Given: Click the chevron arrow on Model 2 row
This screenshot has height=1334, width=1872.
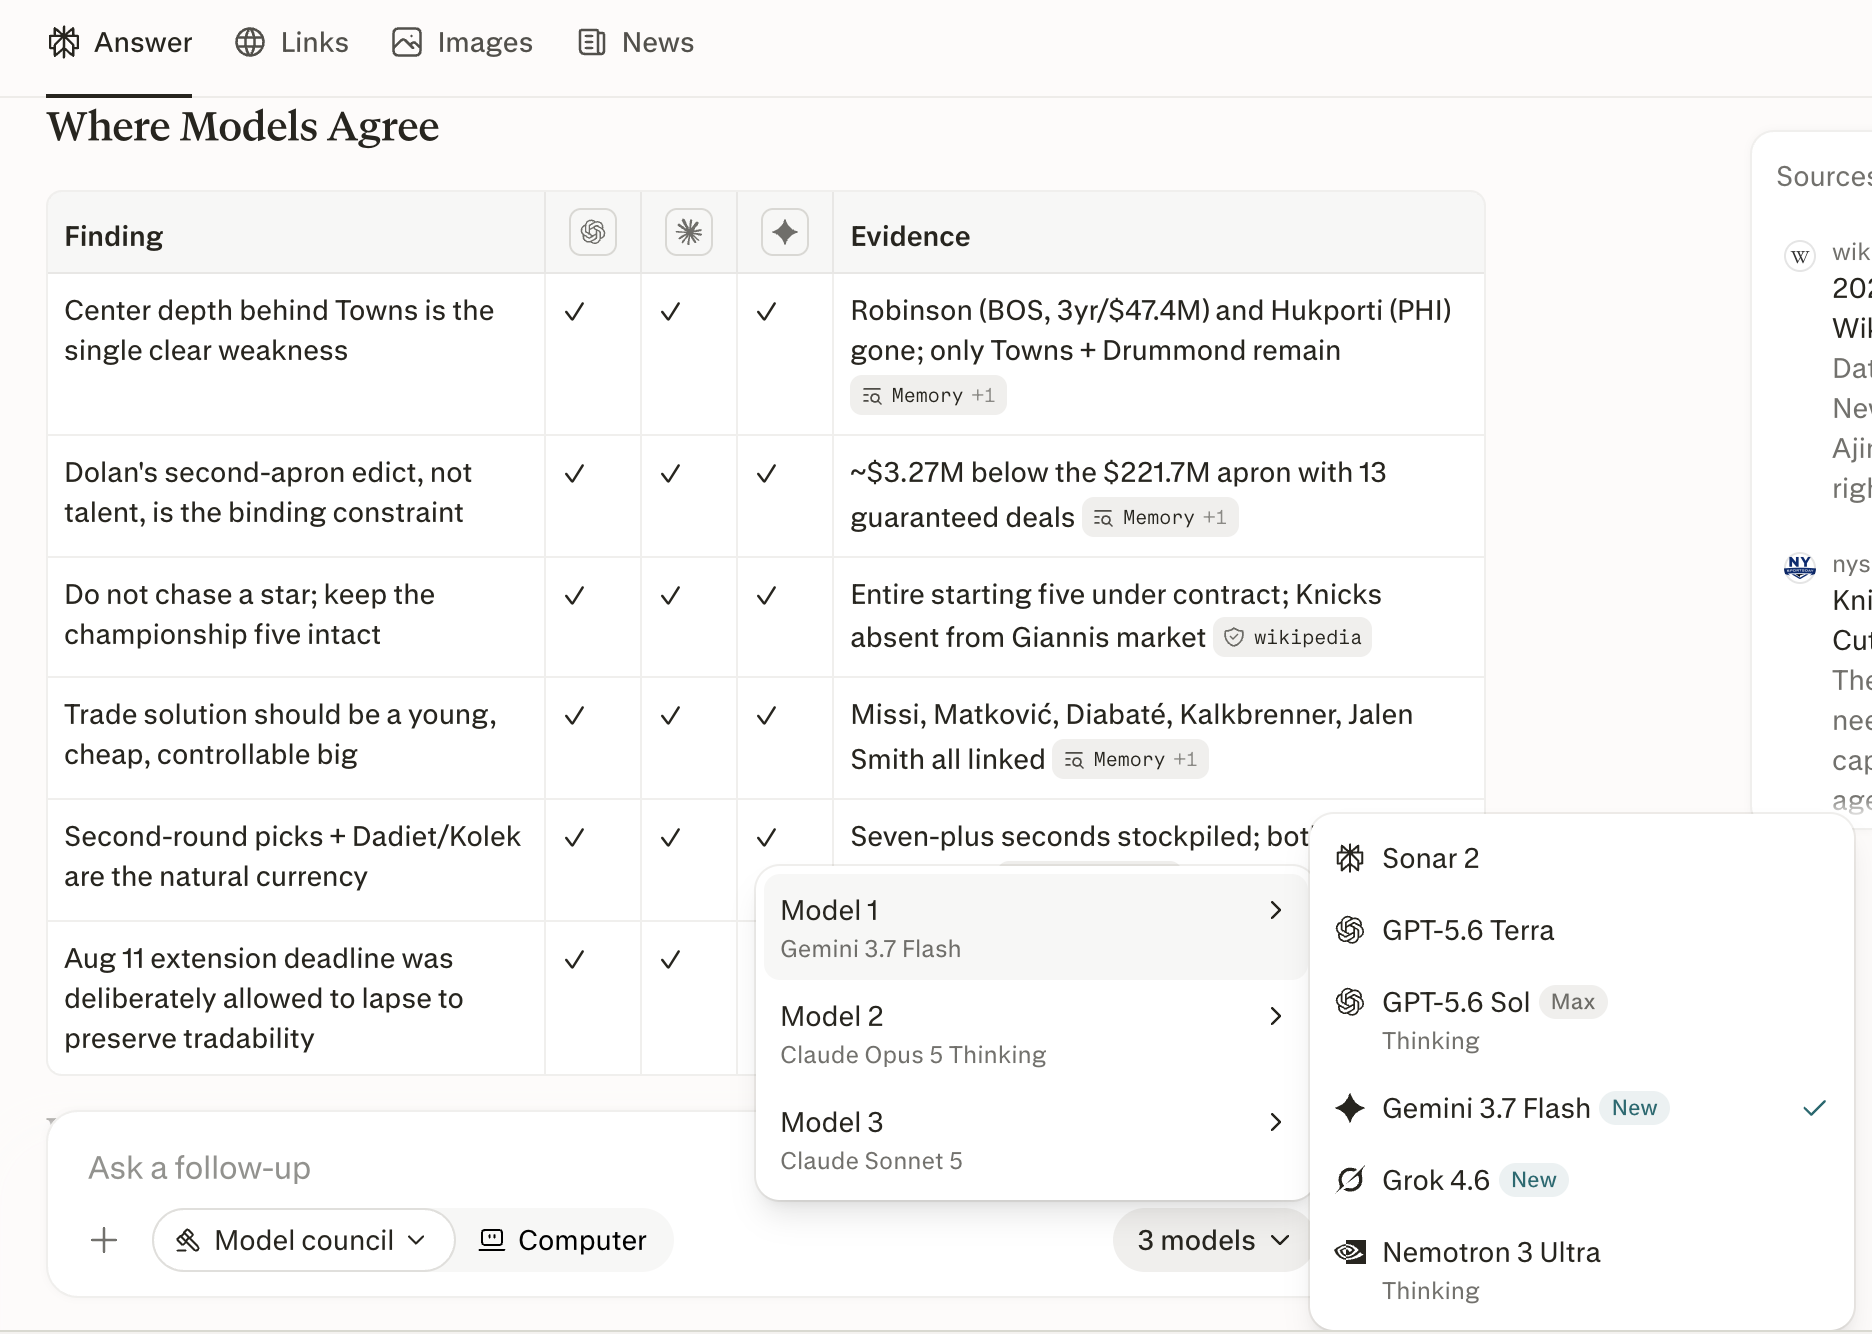Looking at the screenshot, I should tap(1275, 1016).
